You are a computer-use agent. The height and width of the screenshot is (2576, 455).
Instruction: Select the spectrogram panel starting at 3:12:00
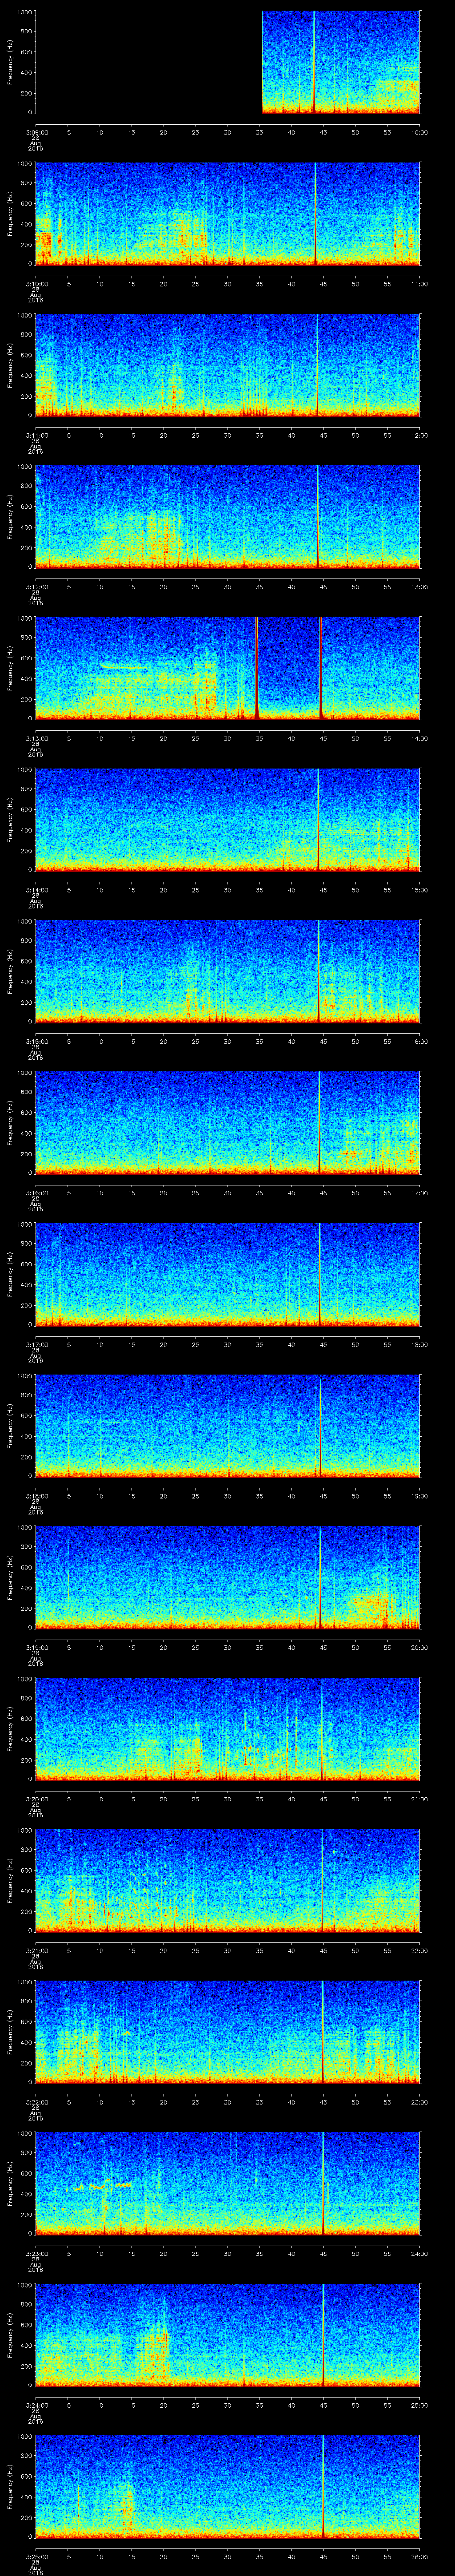tap(228, 517)
